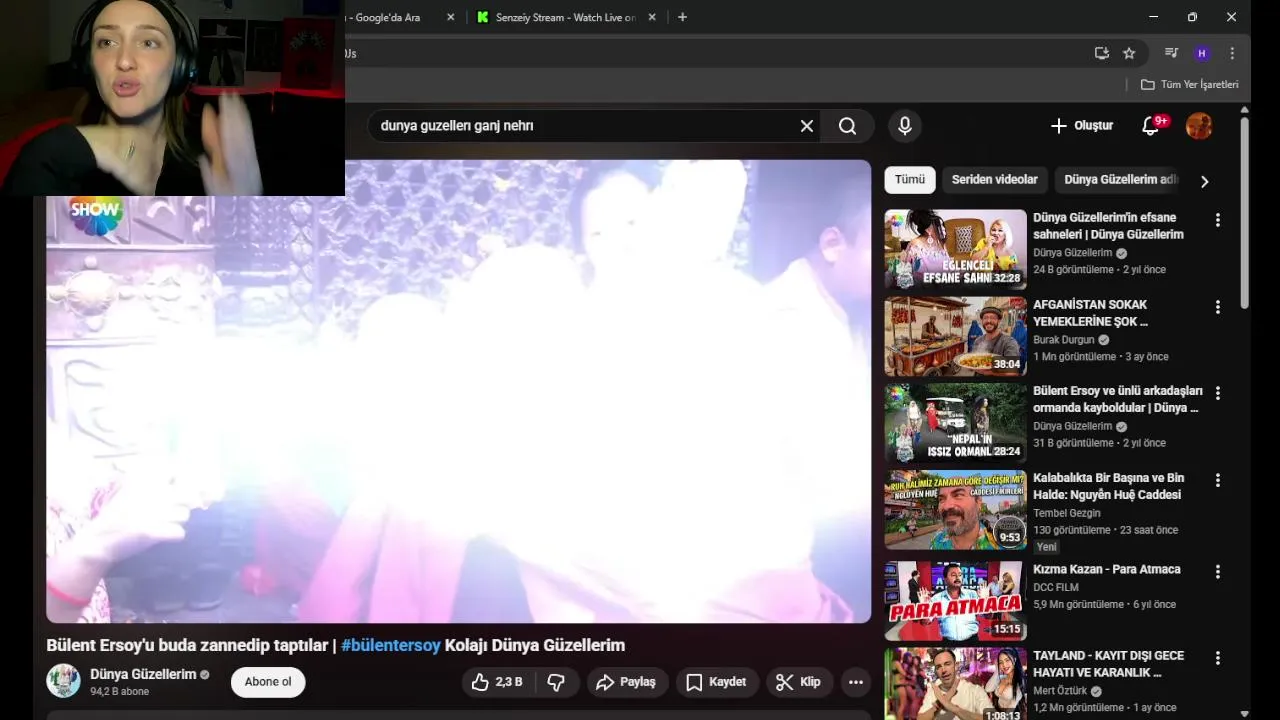The width and height of the screenshot is (1280, 720).
Task: Open Dünya Güzellerim channel avatar
Action: (x=63, y=681)
